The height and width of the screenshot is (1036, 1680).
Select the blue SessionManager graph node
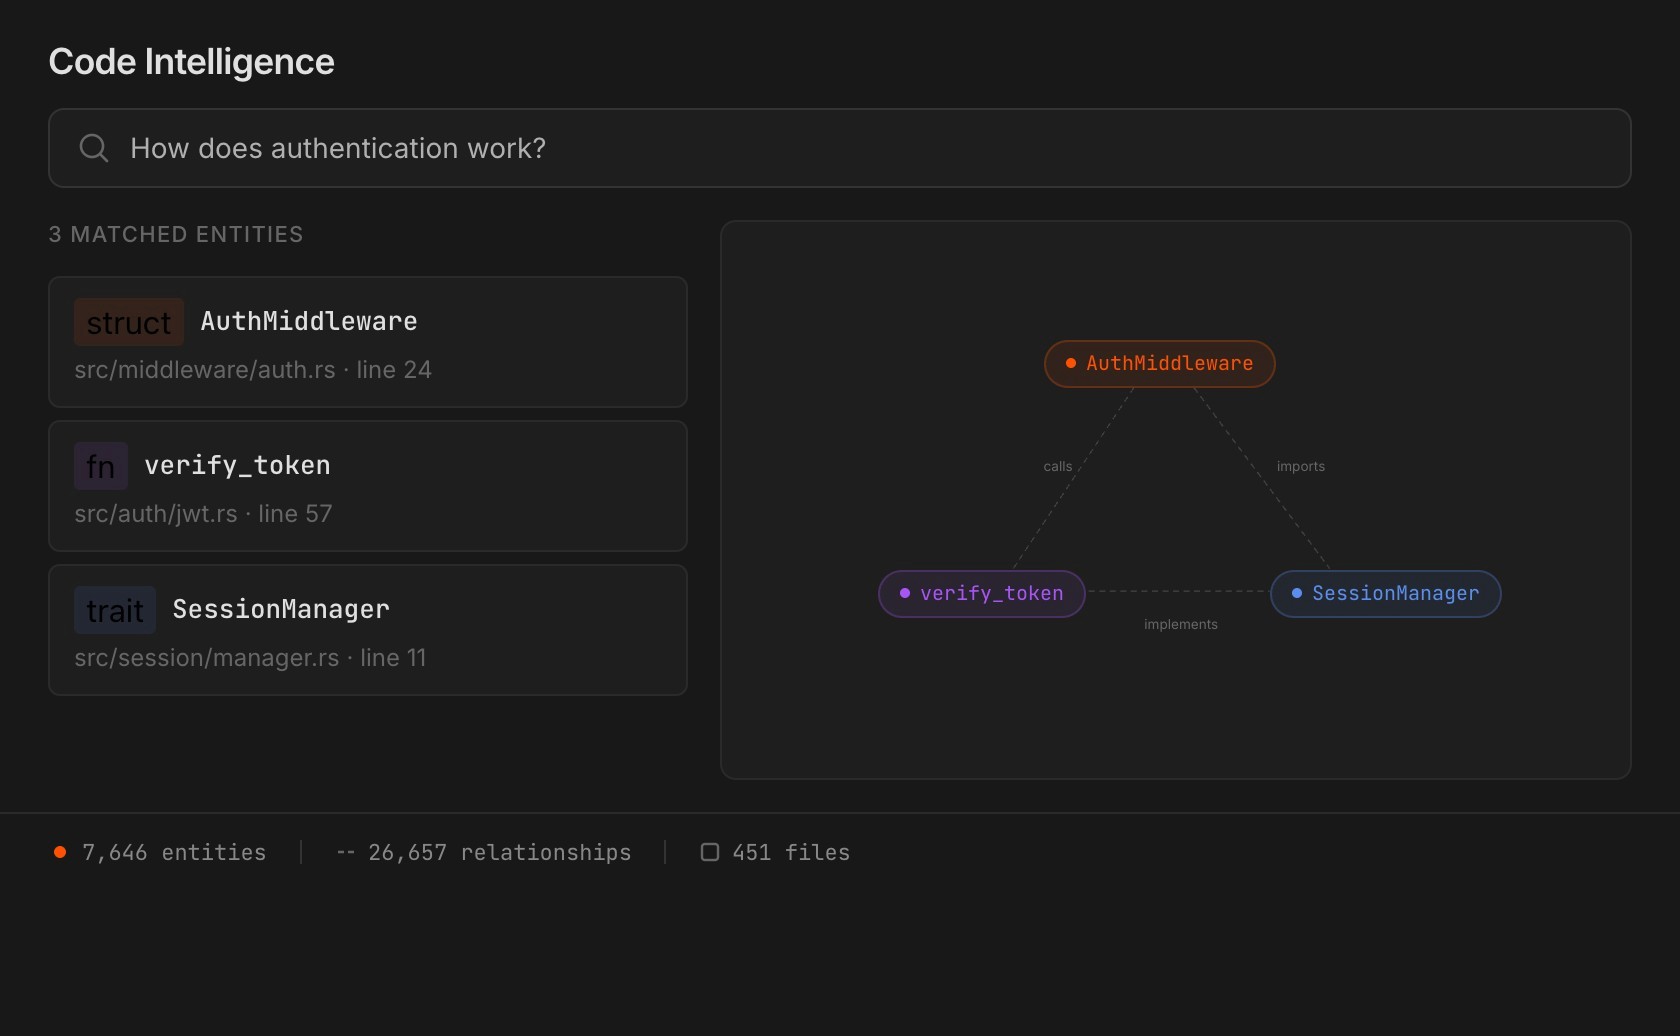[1385, 594]
